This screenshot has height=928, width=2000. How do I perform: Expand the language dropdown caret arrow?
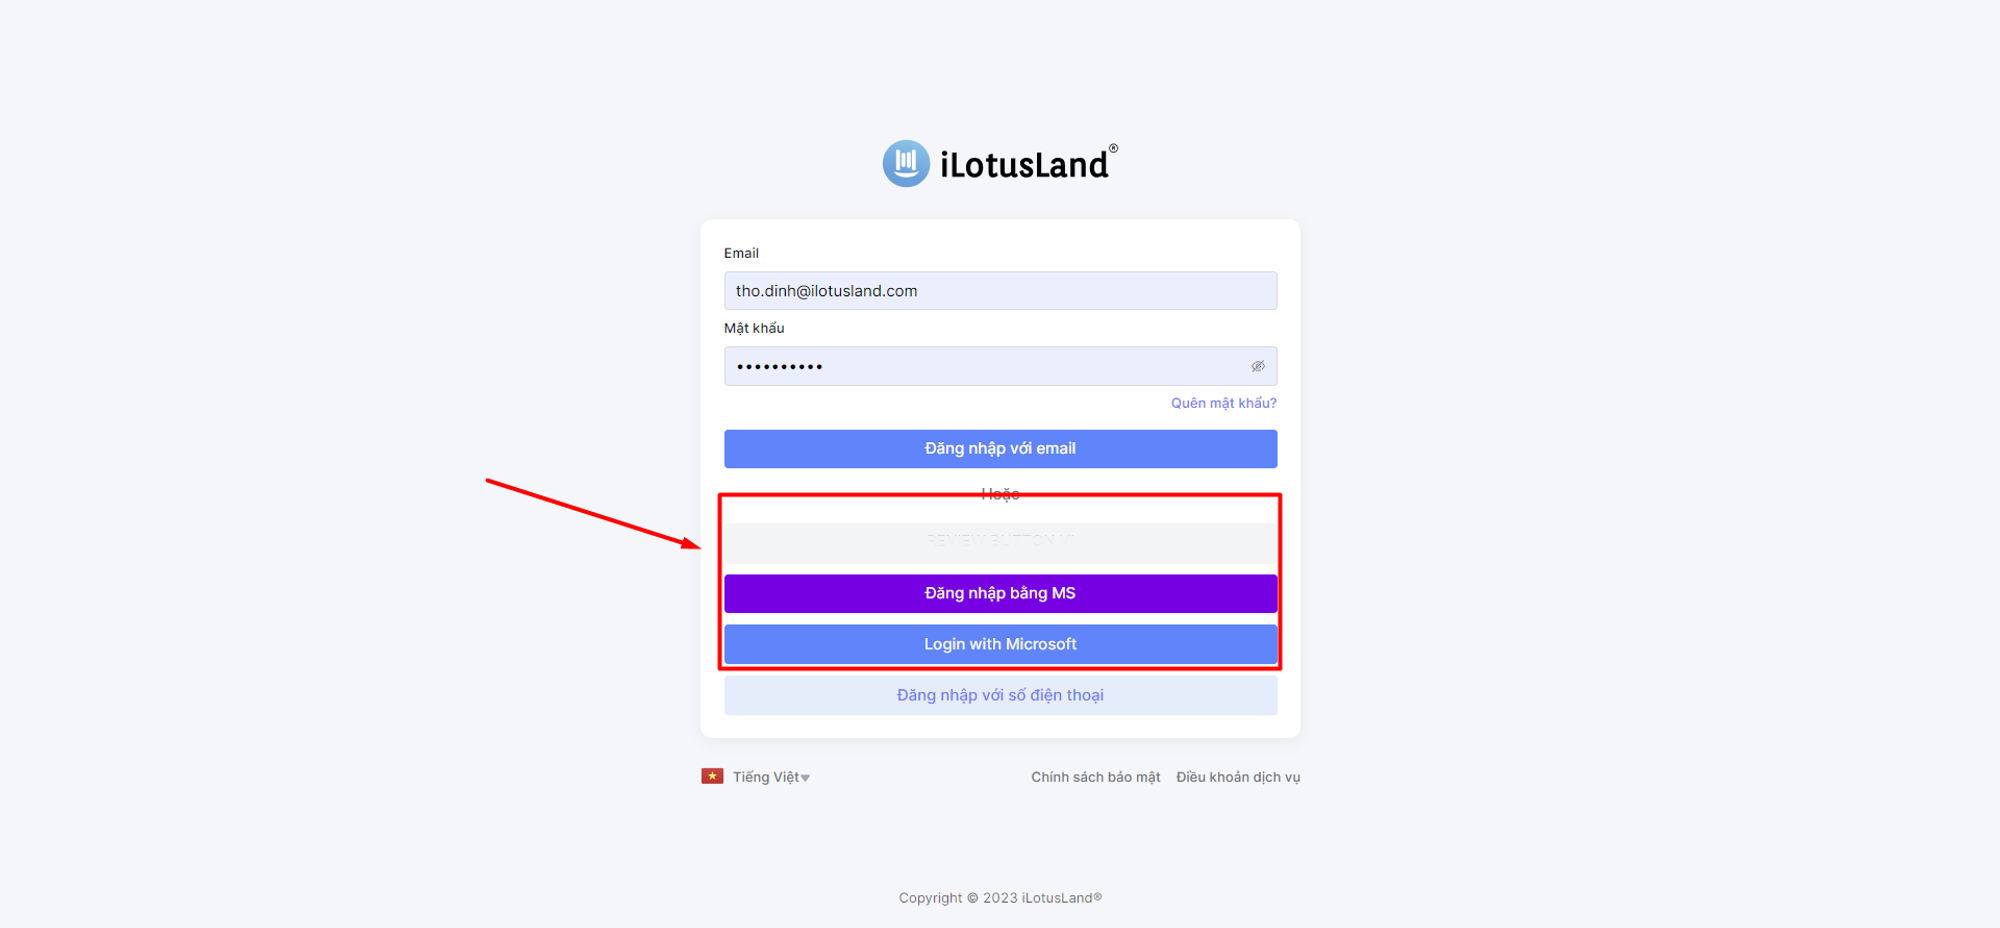pyautogui.click(x=805, y=778)
